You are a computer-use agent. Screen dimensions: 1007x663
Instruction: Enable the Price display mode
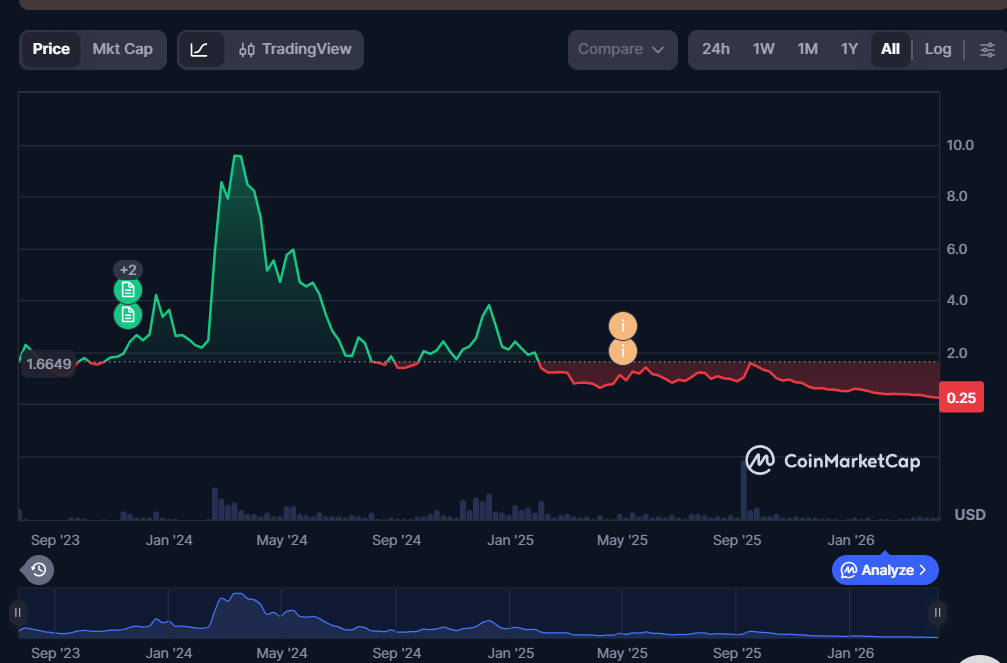click(51, 48)
